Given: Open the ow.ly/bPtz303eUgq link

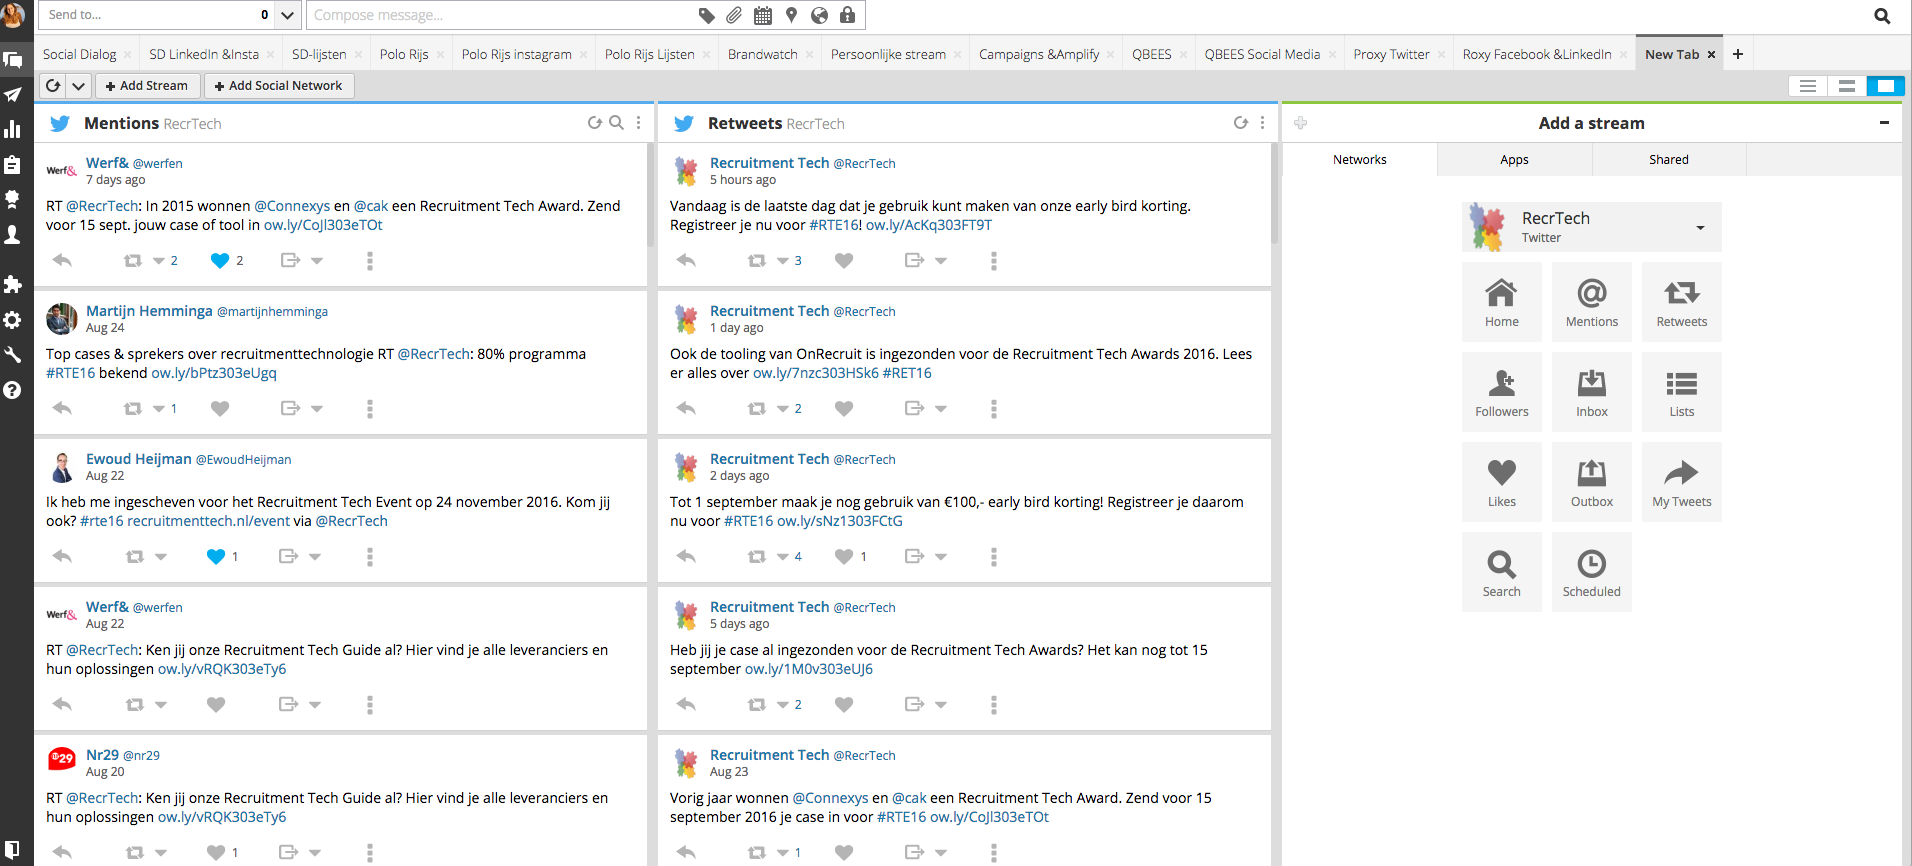Looking at the screenshot, I should (214, 373).
